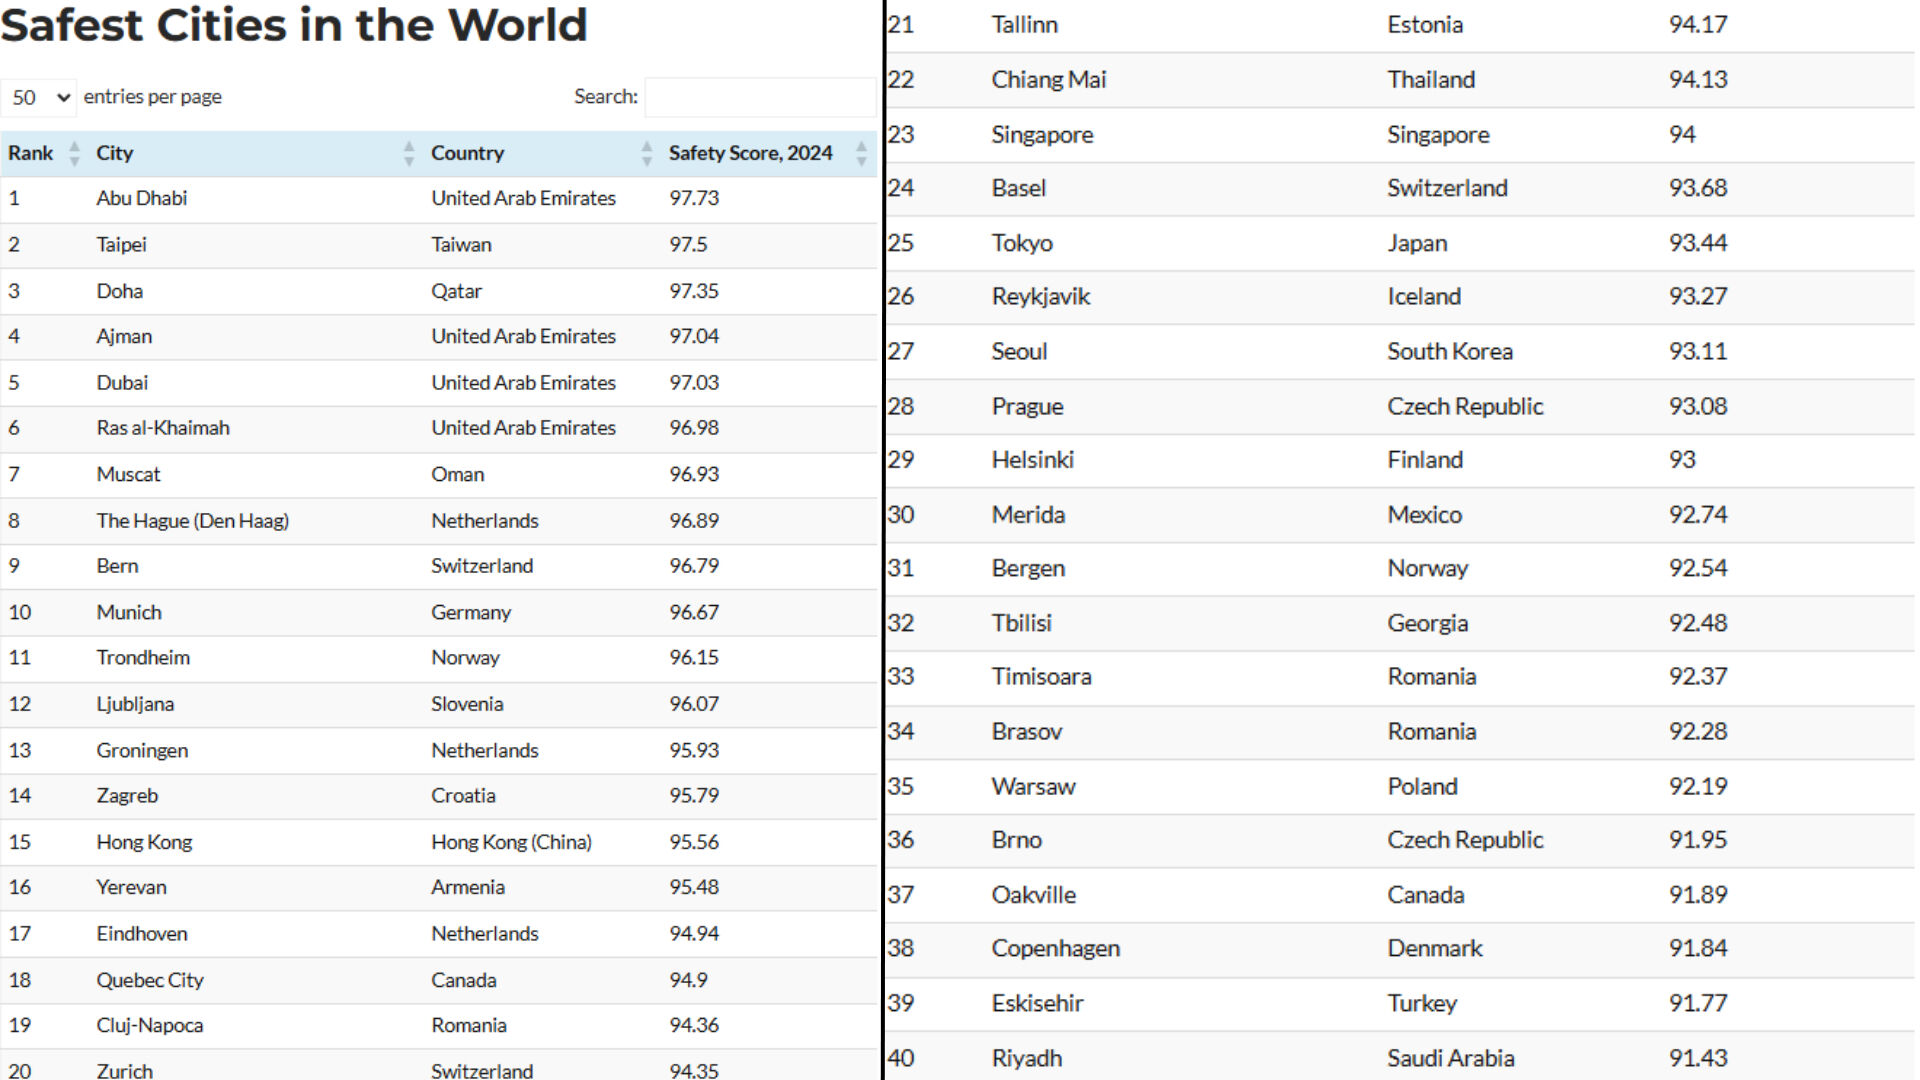This screenshot has width=1920, height=1080.
Task: Click the Reykjavik city cell
Action: 1040,297
